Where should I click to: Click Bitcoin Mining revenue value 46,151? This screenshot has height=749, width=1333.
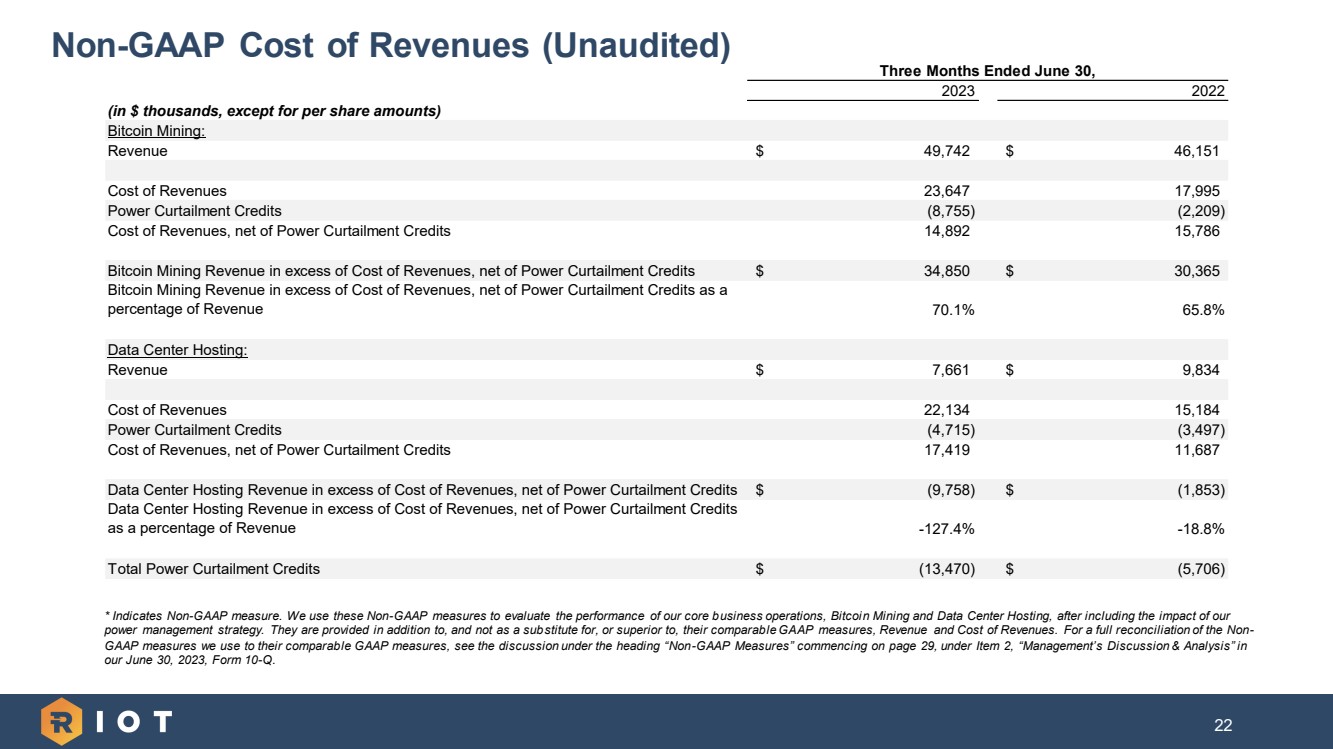tap(1196, 151)
